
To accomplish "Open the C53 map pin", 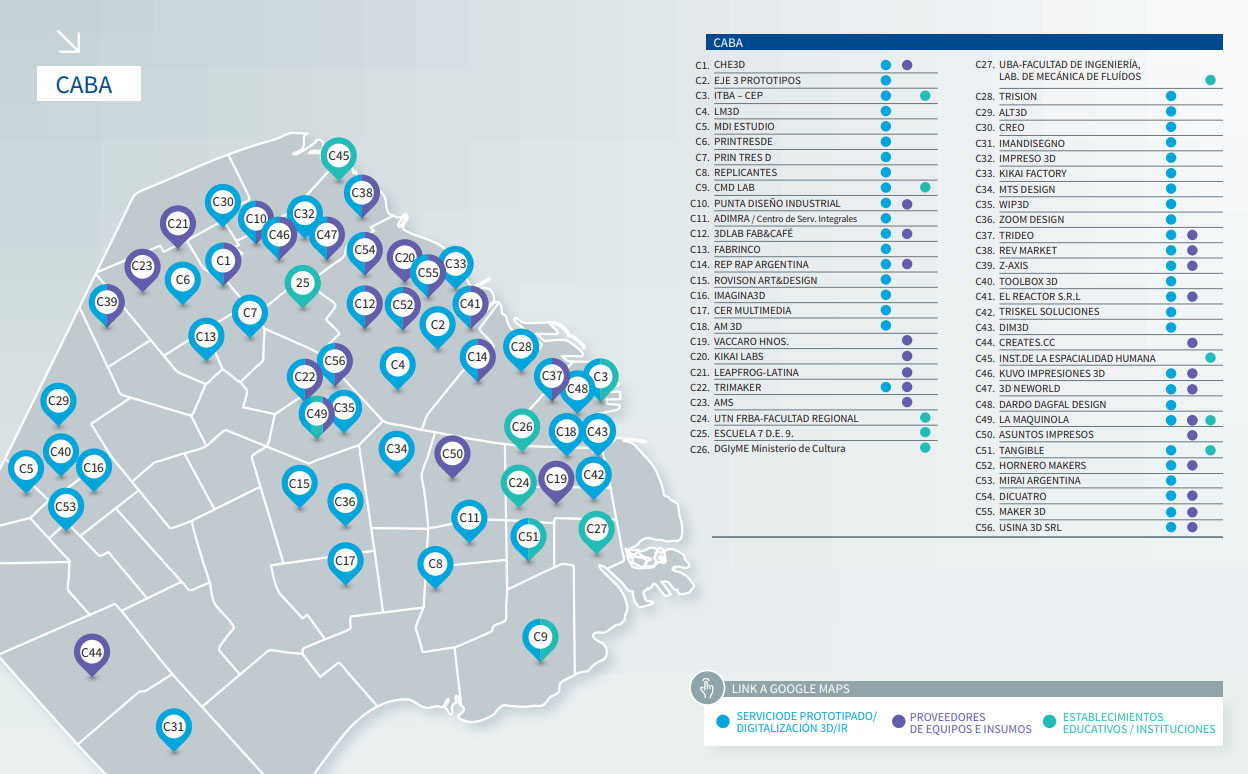I will point(66,509).
